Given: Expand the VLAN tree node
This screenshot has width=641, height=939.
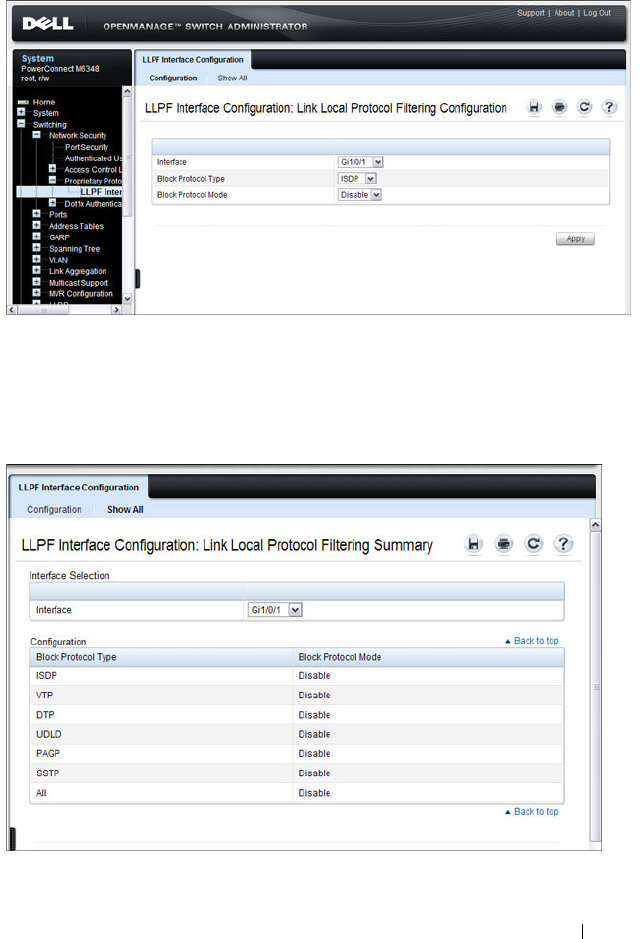Looking at the screenshot, I should (37, 259).
